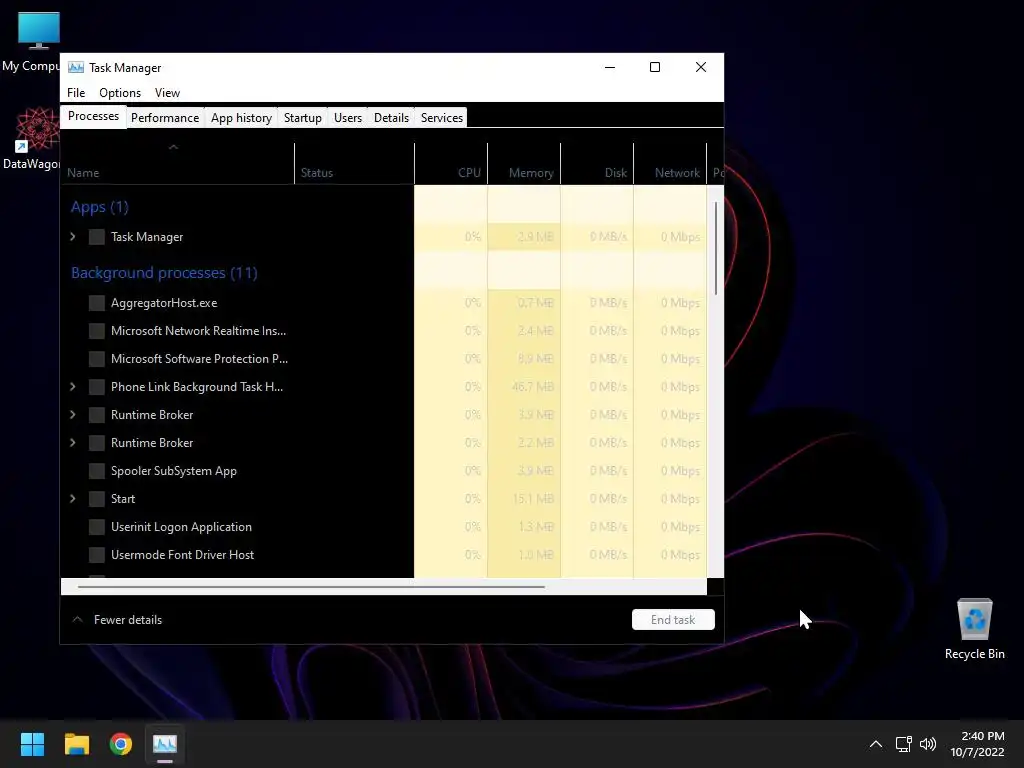1024x768 pixels.
Task: Sort by the Name column header
Action: point(177,163)
